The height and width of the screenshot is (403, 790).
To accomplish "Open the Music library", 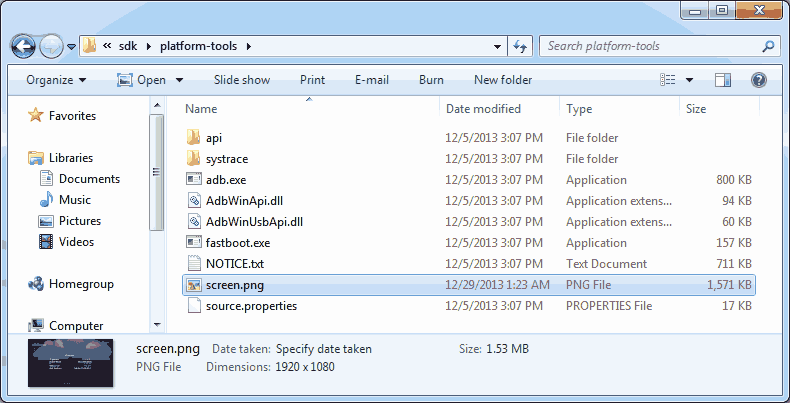I will (75, 200).
